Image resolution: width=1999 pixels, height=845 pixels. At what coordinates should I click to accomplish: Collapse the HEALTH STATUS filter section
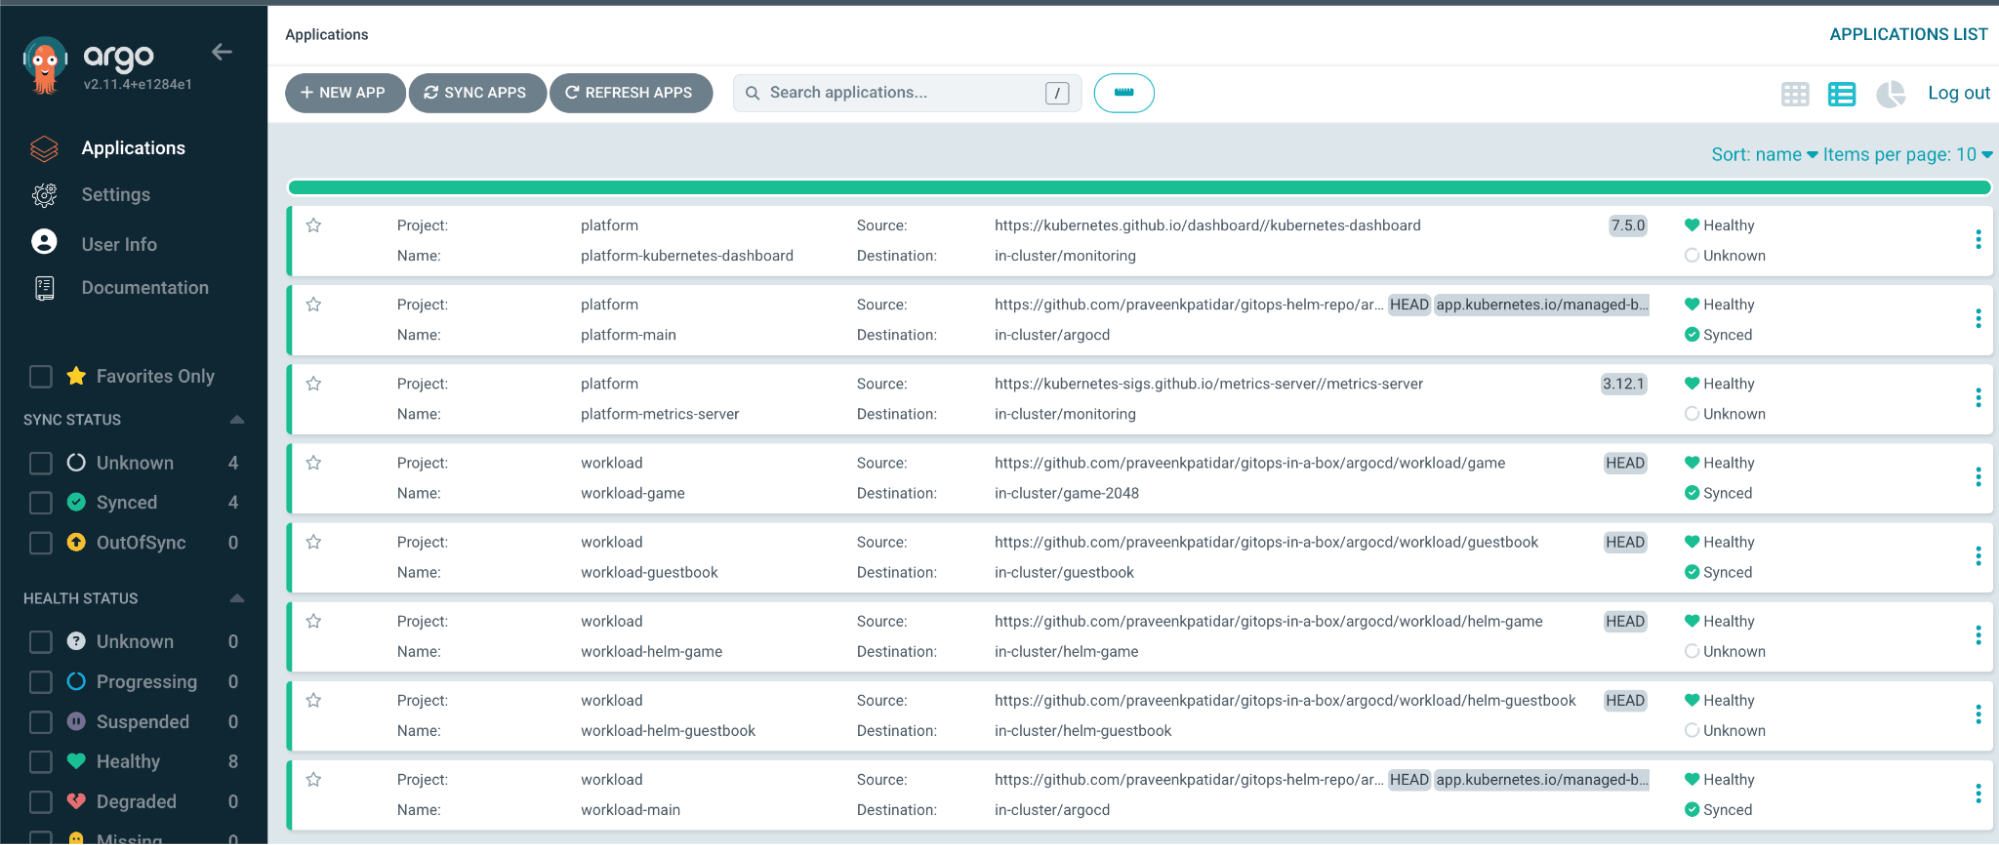[x=237, y=598]
